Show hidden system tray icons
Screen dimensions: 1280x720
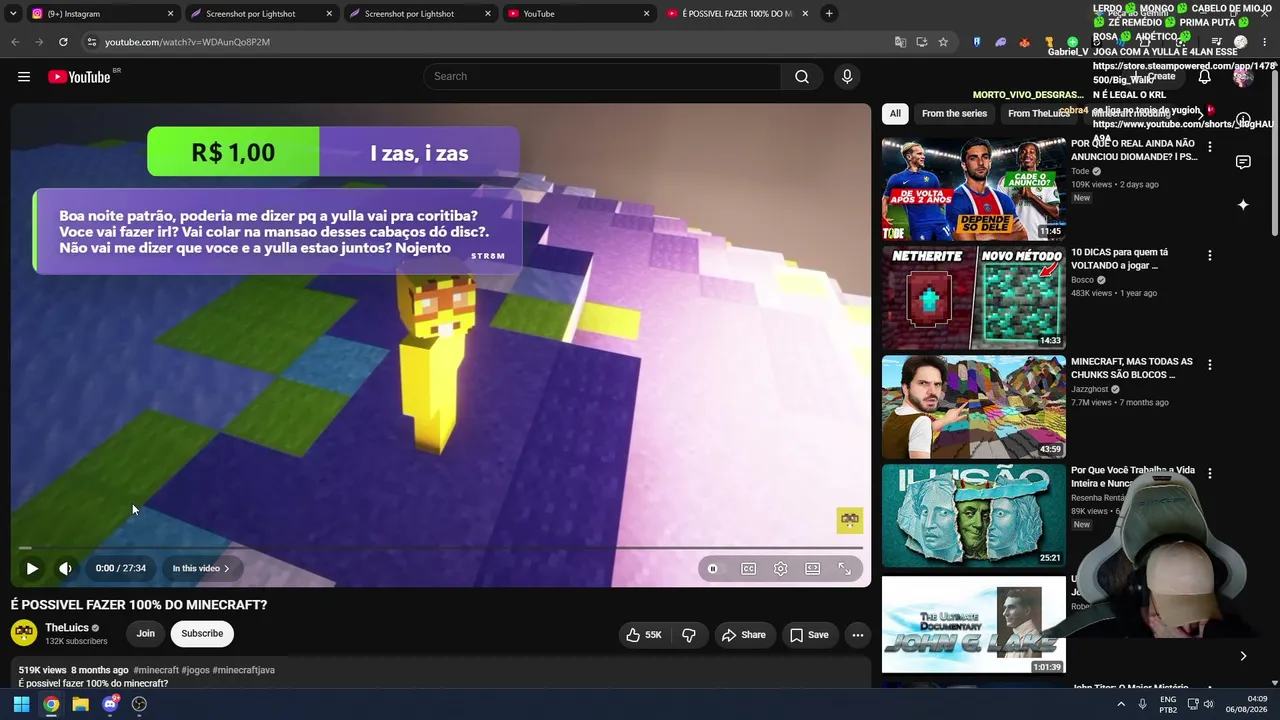click(1121, 704)
